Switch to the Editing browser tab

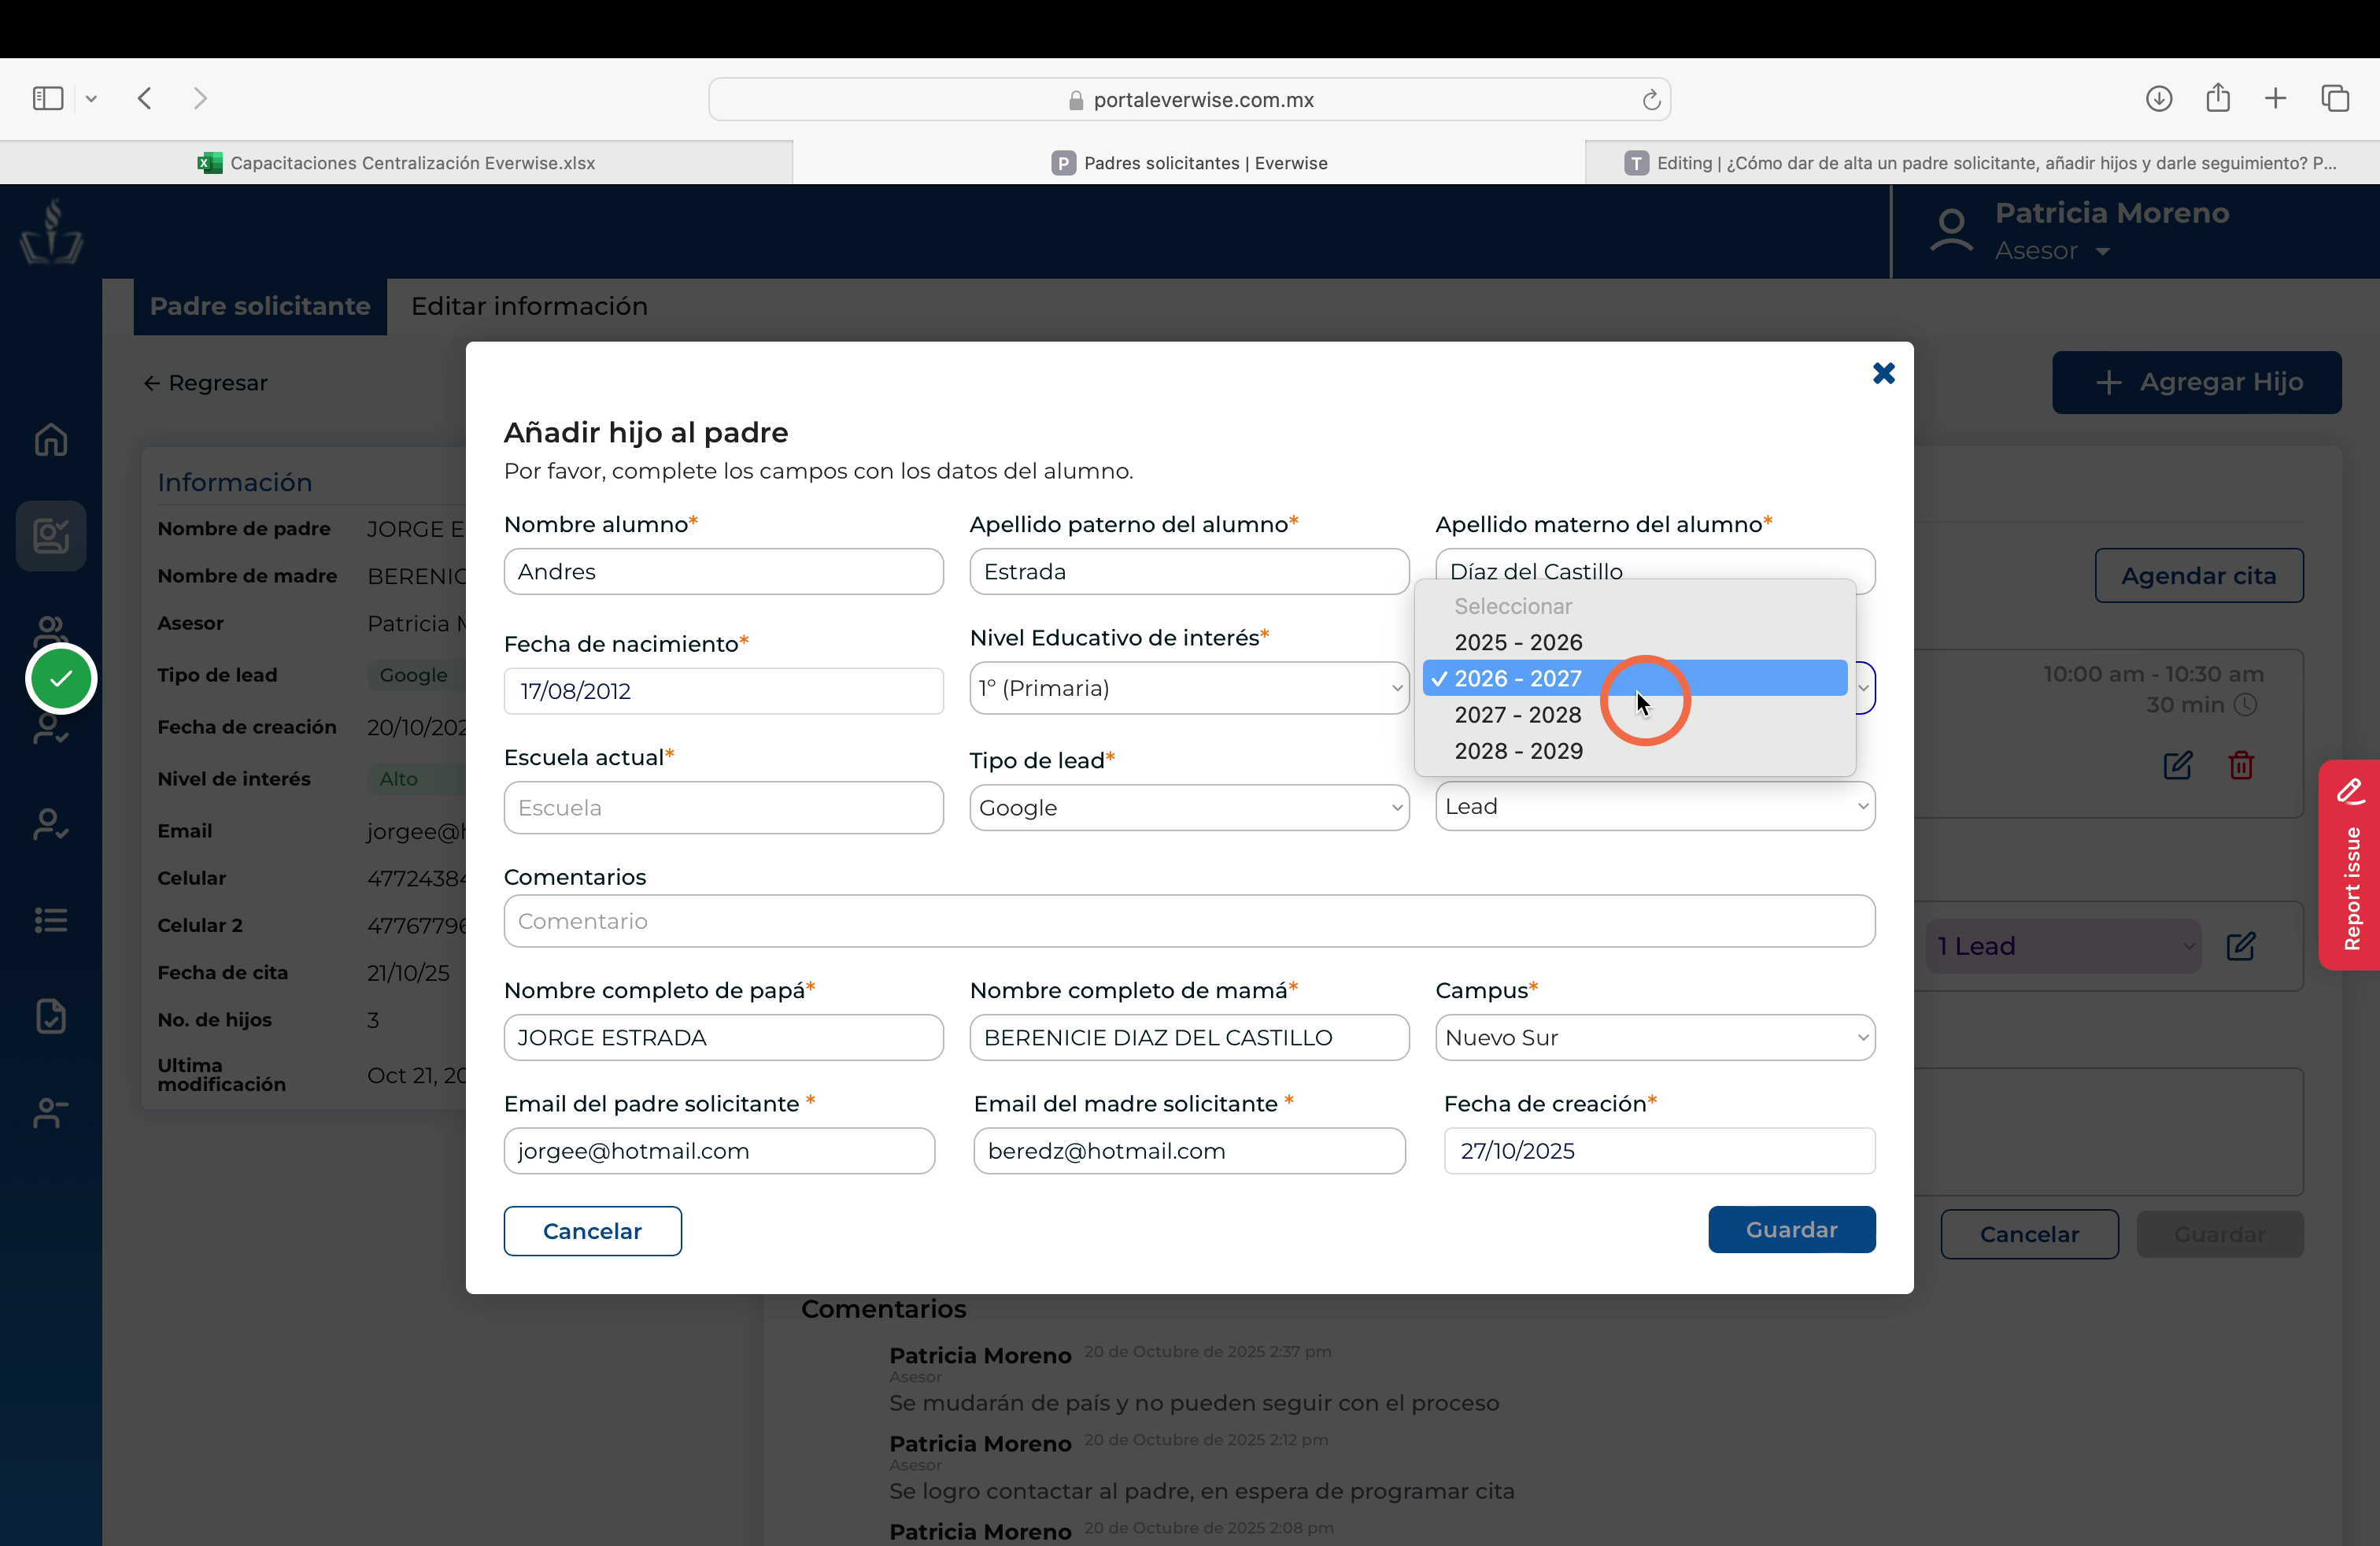(x=1982, y=163)
